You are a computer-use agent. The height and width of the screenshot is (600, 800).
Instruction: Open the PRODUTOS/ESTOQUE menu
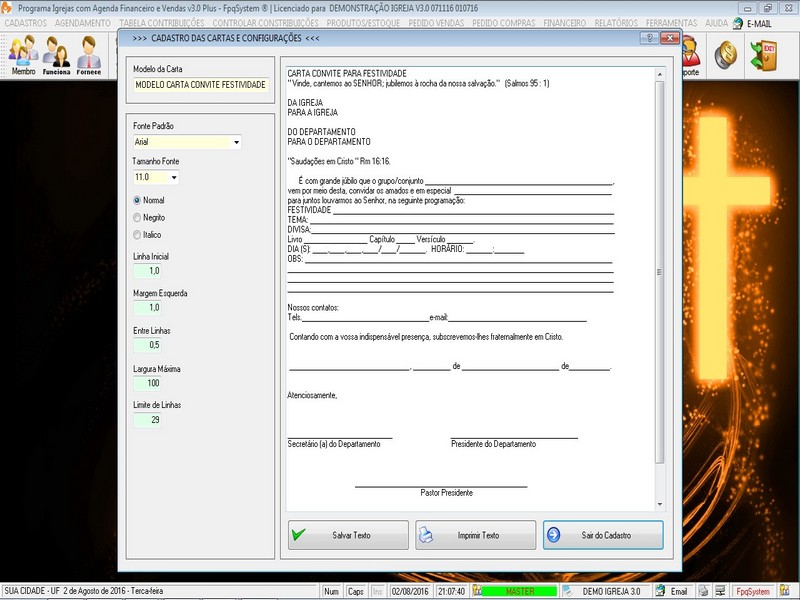click(363, 23)
